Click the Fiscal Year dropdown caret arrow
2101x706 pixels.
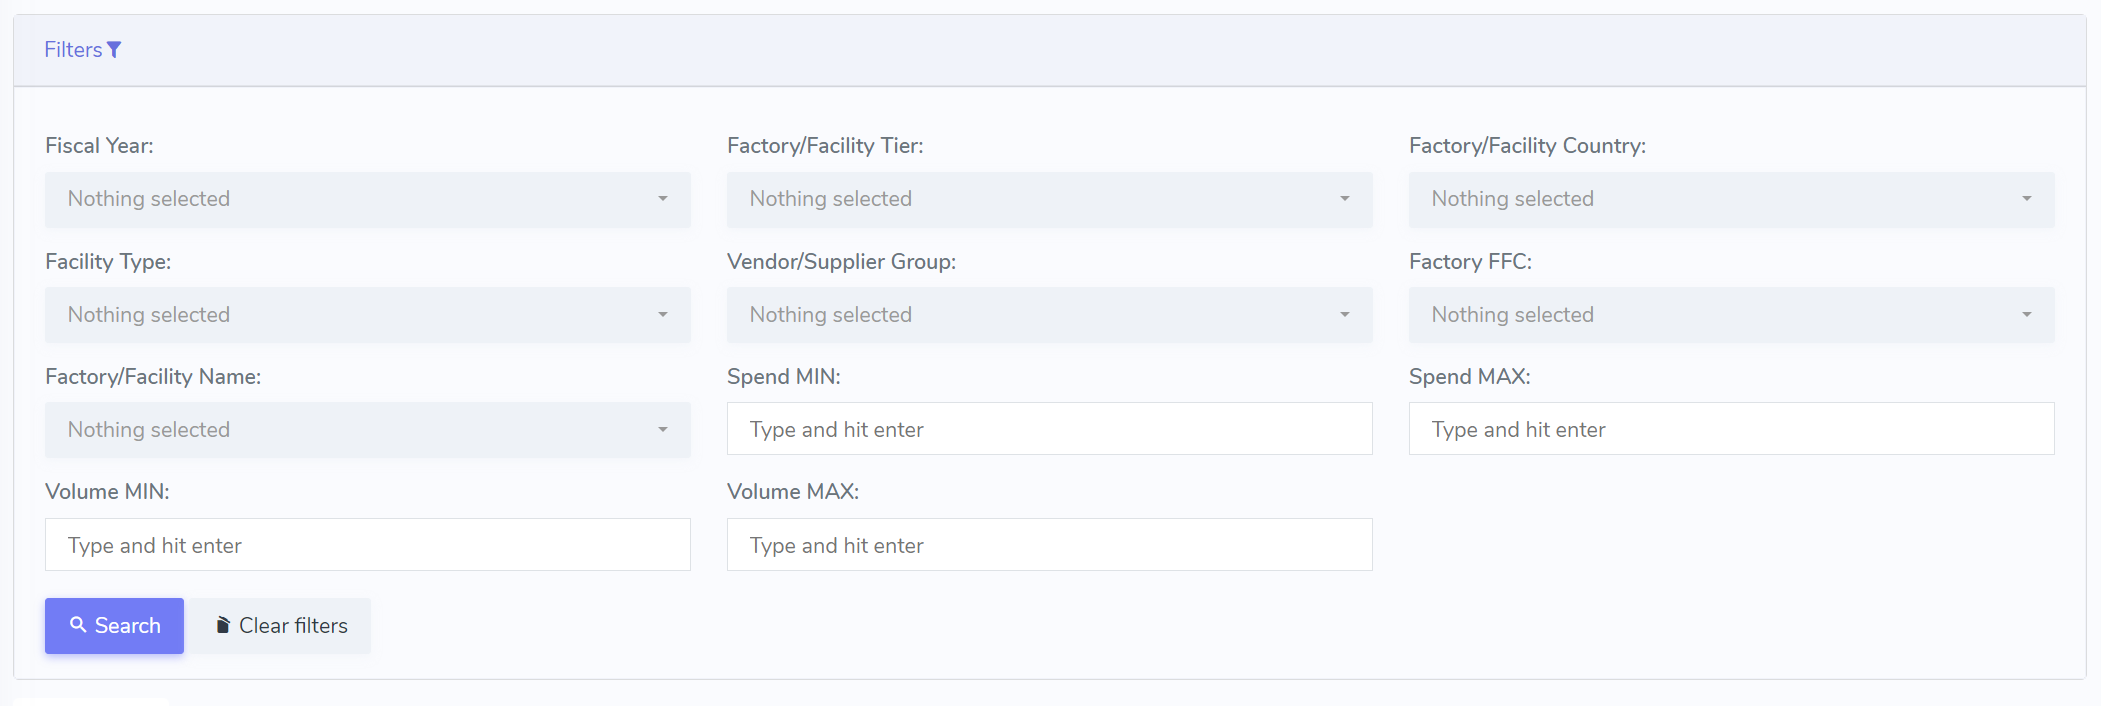pos(662,199)
